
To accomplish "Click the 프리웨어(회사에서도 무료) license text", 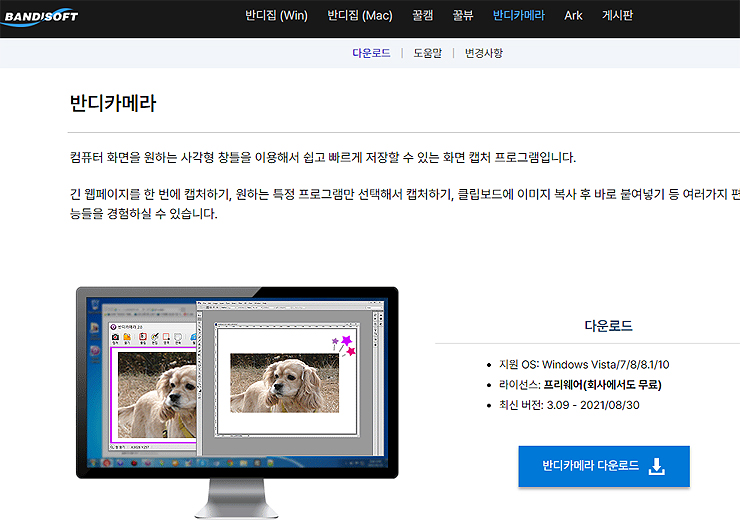I will [603, 385].
